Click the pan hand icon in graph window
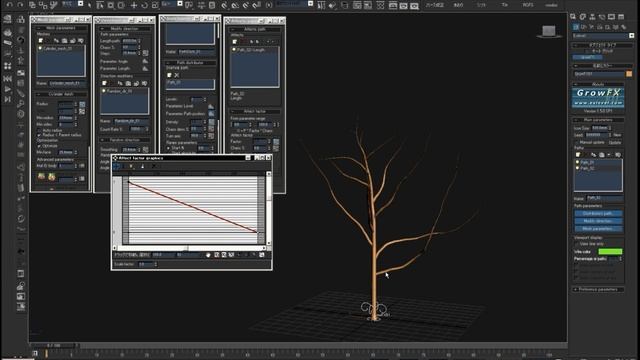The image size is (640, 360). tap(208, 255)
